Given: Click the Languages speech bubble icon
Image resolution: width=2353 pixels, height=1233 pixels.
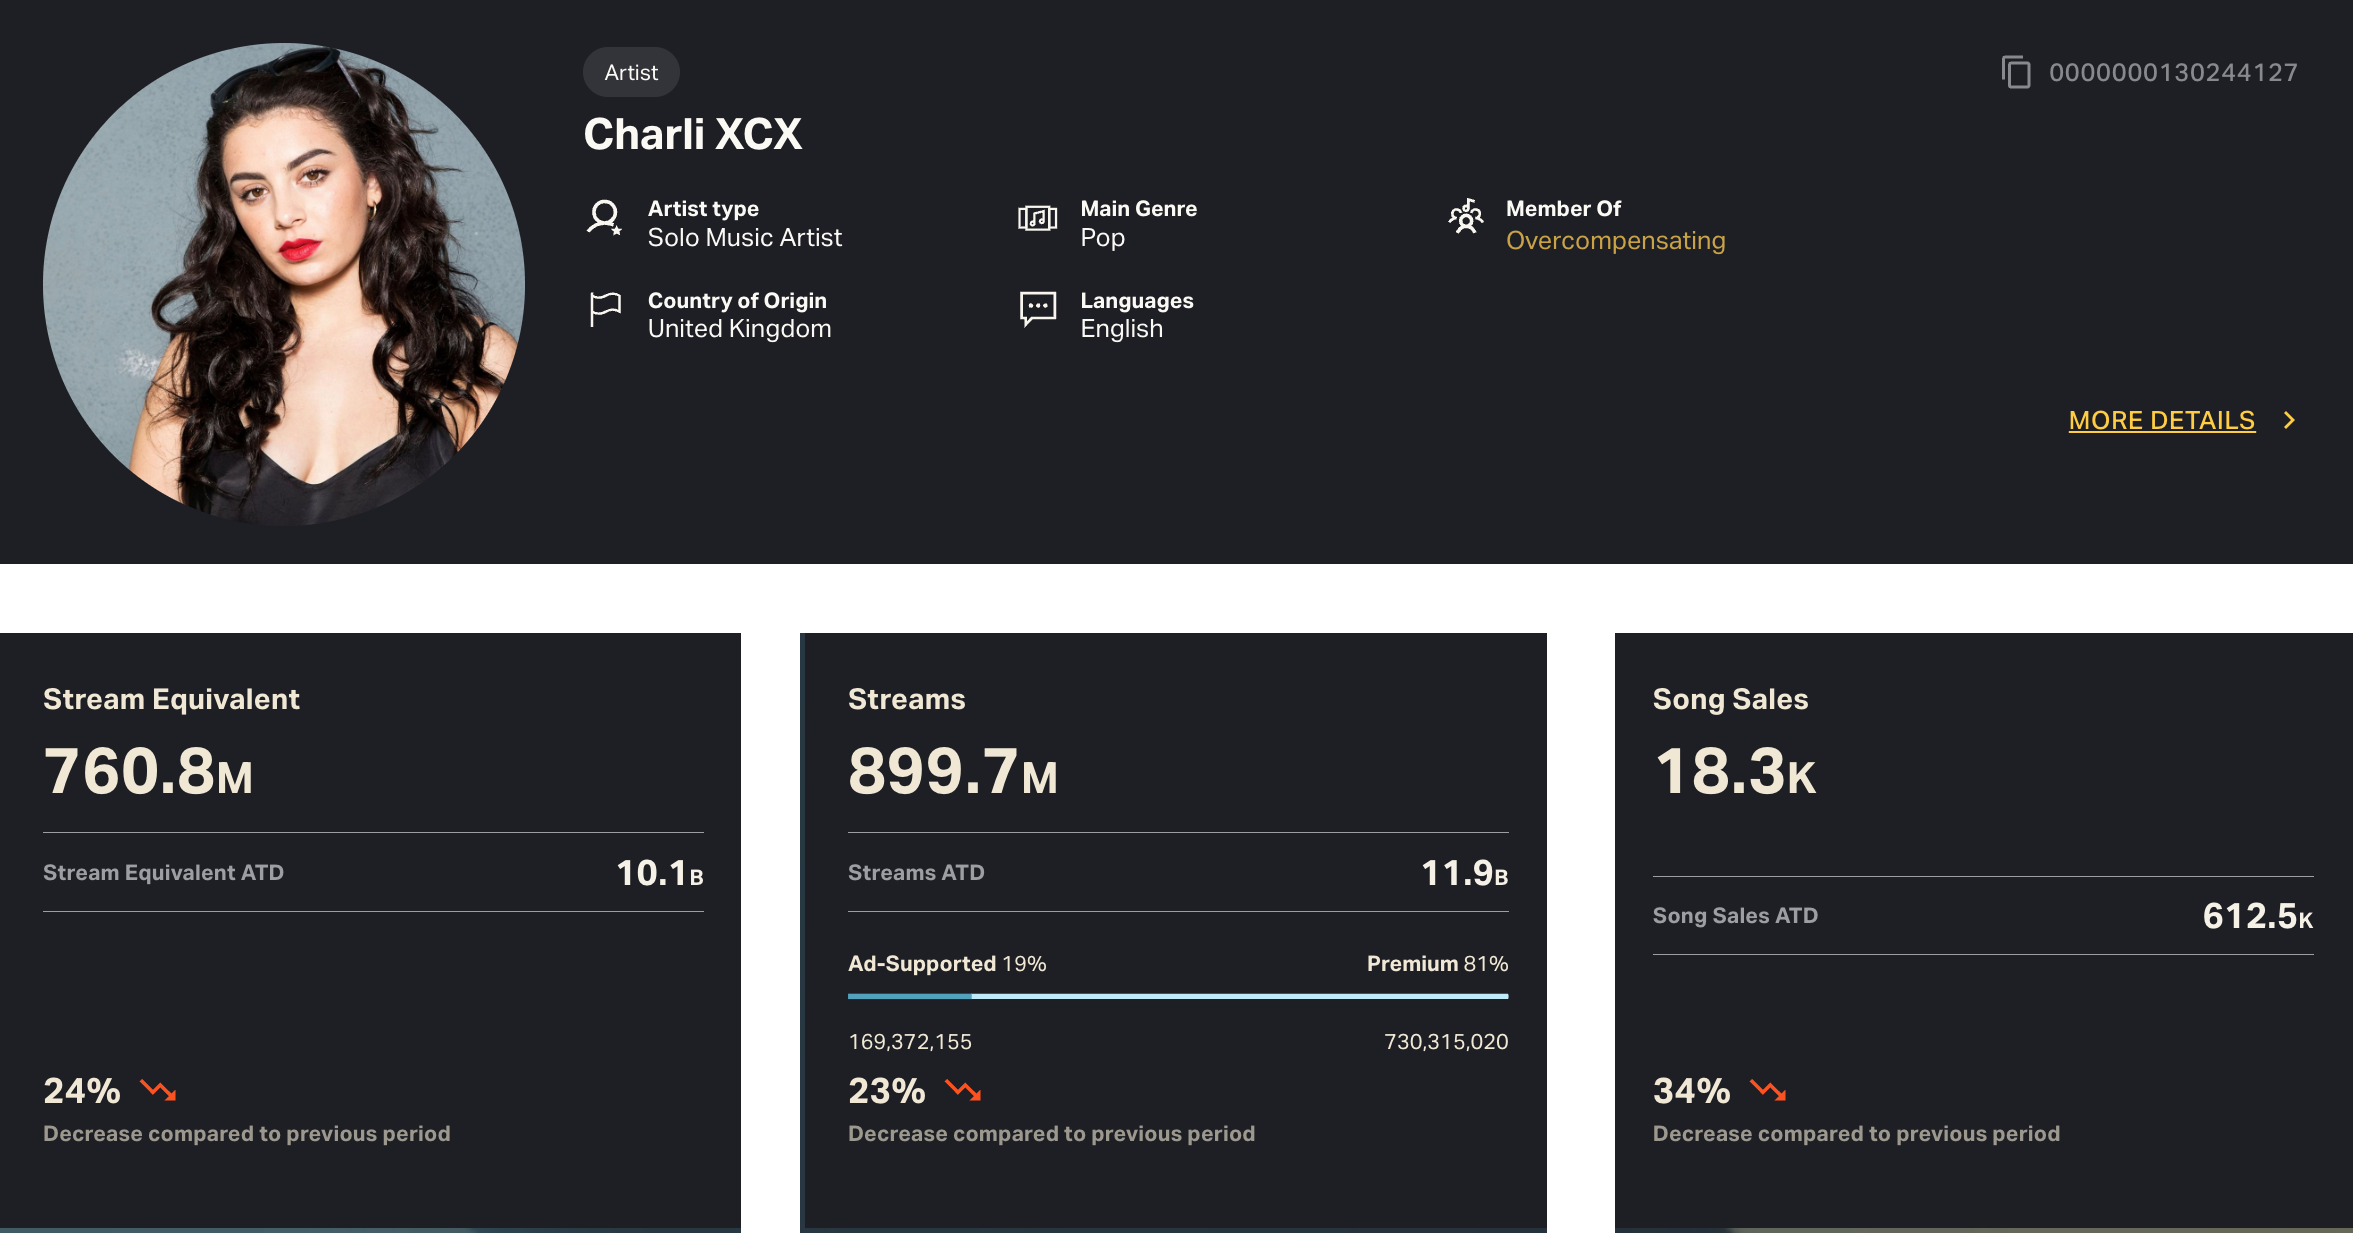Looking at the screenshot, I should click(1037, 309).
